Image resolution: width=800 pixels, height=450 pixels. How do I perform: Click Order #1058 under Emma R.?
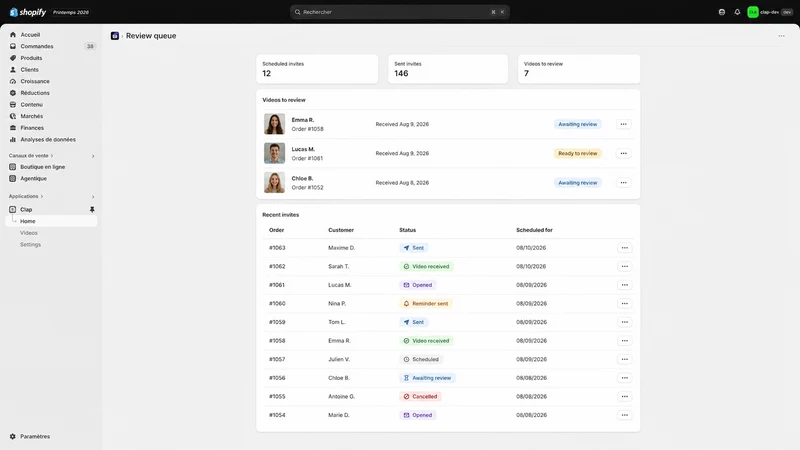[x=307, y=129]
